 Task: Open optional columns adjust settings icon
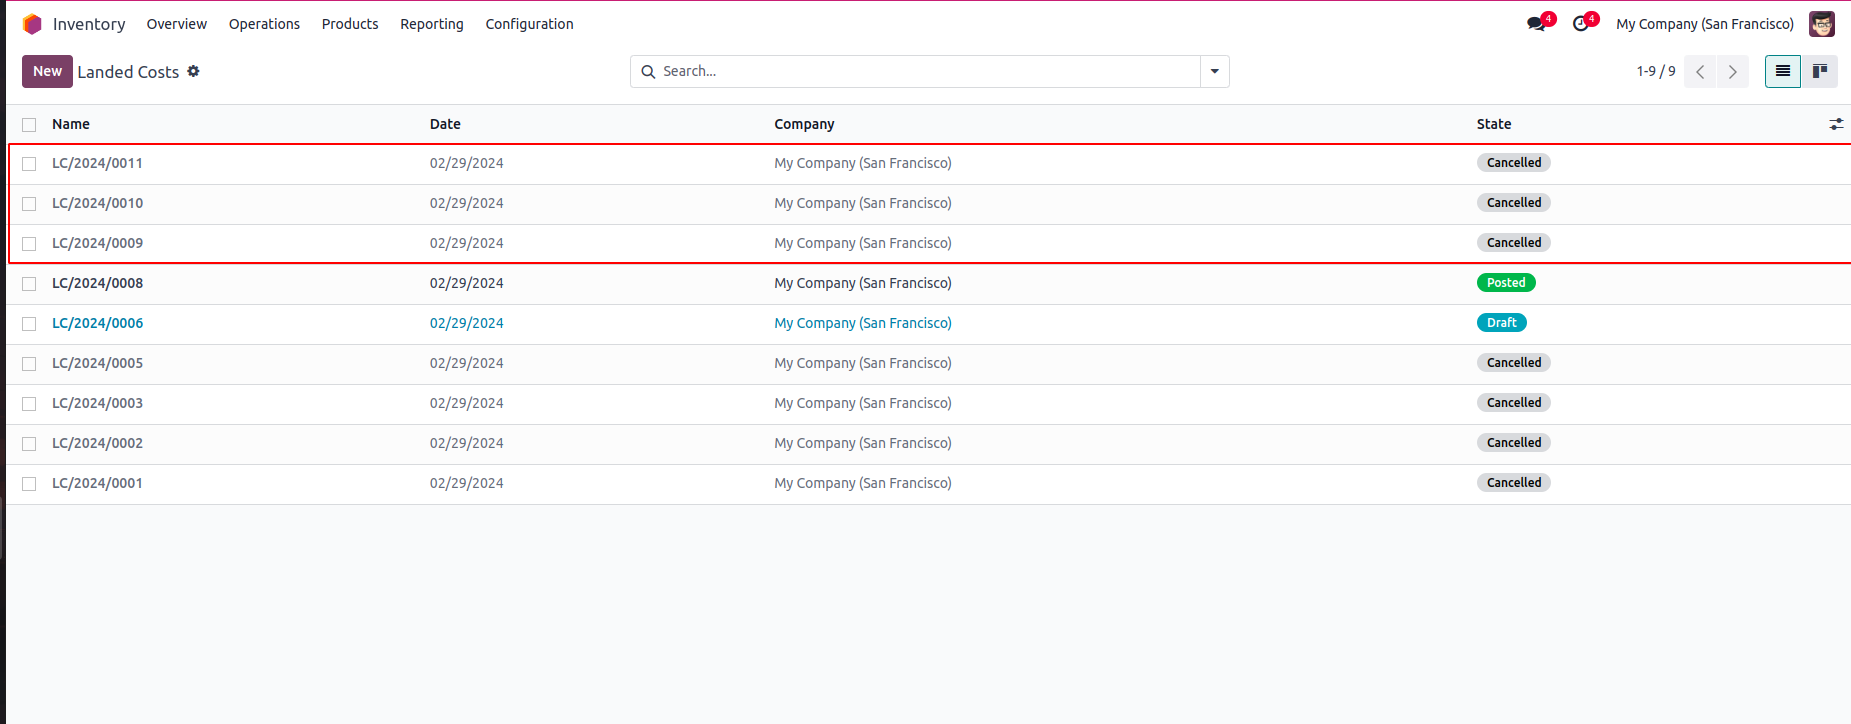coord(1836,124)
